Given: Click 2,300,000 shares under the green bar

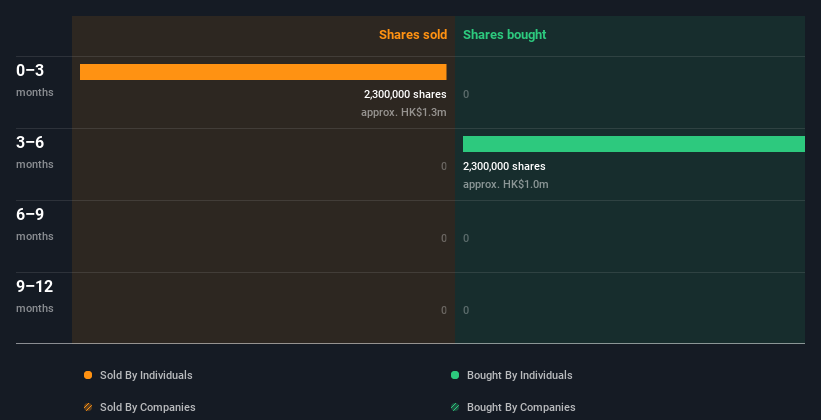Looking at the screenshot, I should [504, 167].
